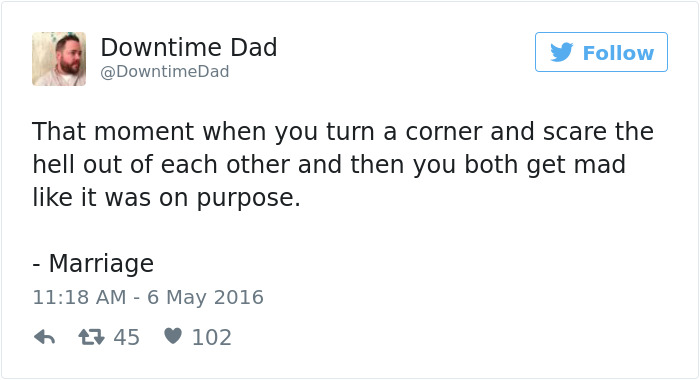Open the 11:18 AM - 6 May 2016 timestamp
This screenshot has height=380, width=700.
tap(148, 297)
